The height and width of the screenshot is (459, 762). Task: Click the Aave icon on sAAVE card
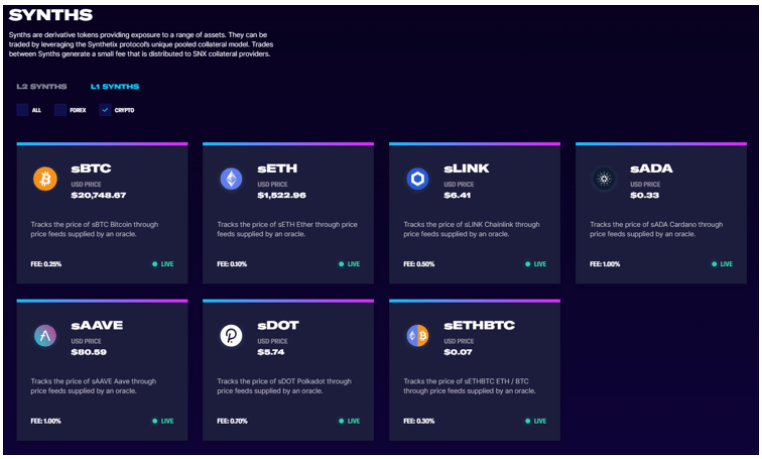[45, 336]
